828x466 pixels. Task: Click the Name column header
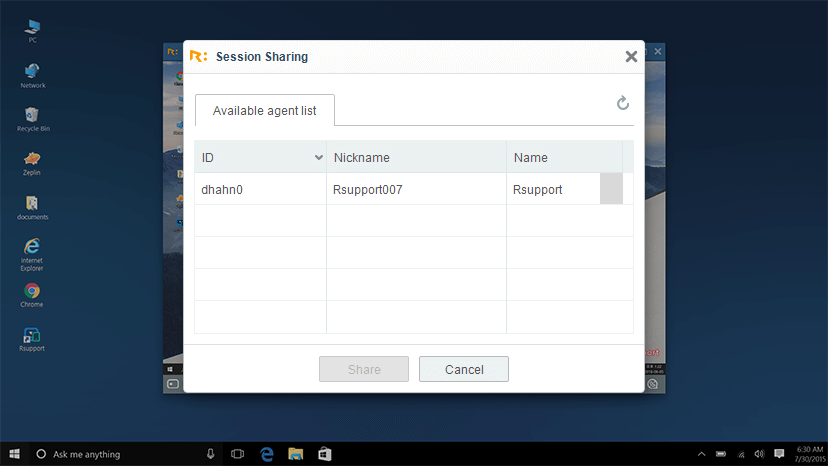point(564,157)
